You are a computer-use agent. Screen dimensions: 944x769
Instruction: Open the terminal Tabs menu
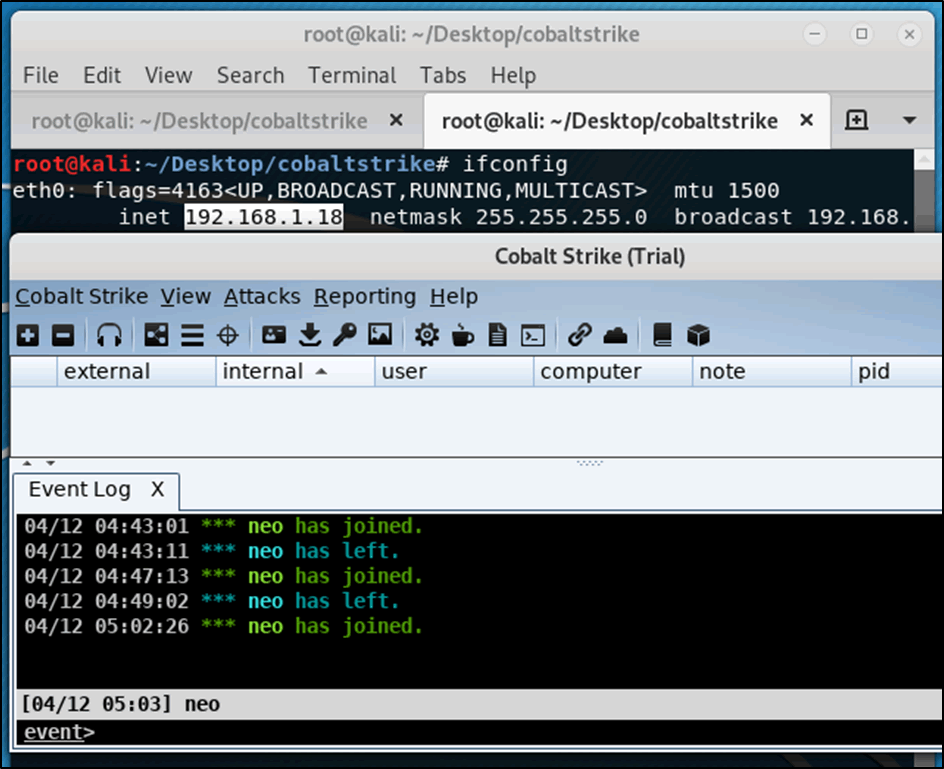[443, 75]
